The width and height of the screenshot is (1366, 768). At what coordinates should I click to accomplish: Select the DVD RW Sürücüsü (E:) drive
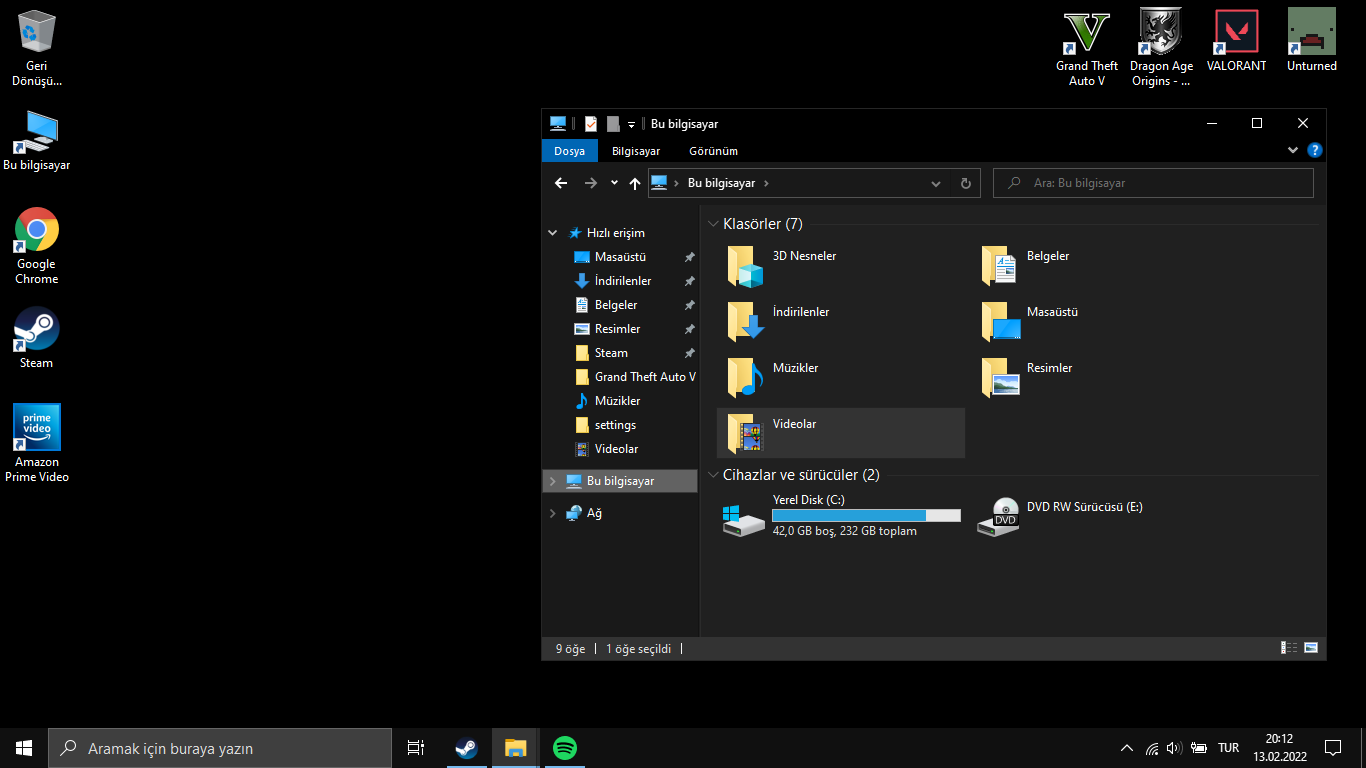(x=1000, y=517)
